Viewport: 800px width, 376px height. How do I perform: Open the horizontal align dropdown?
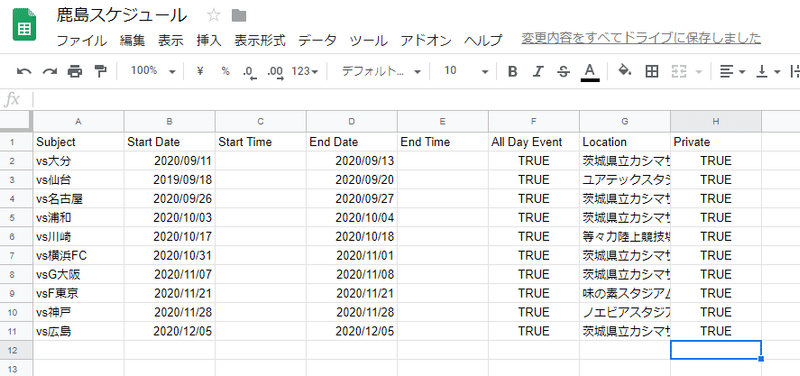pyautogui.click(x=732, y=72)
